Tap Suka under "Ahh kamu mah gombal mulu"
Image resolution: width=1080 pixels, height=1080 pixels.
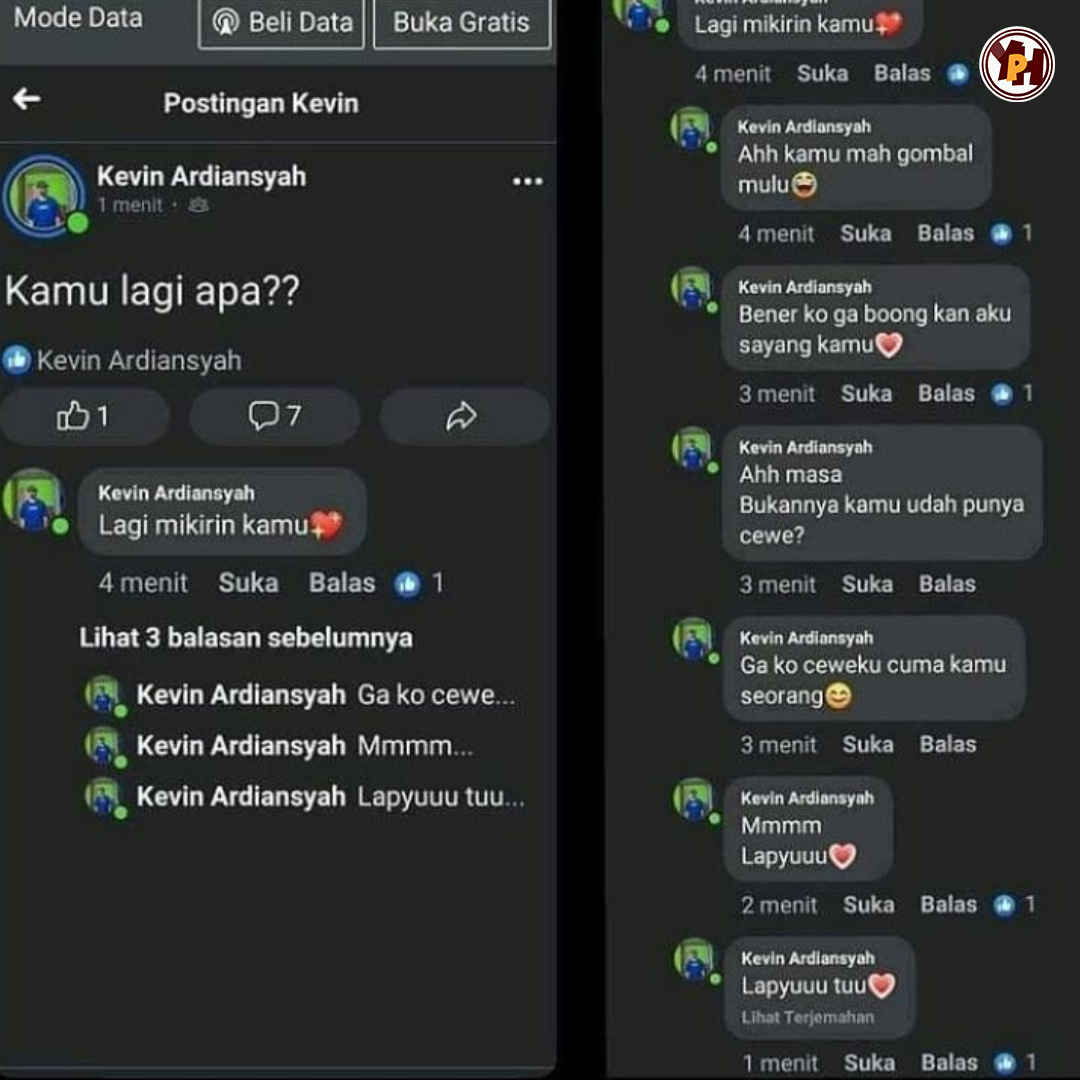(x=865, y=233)
